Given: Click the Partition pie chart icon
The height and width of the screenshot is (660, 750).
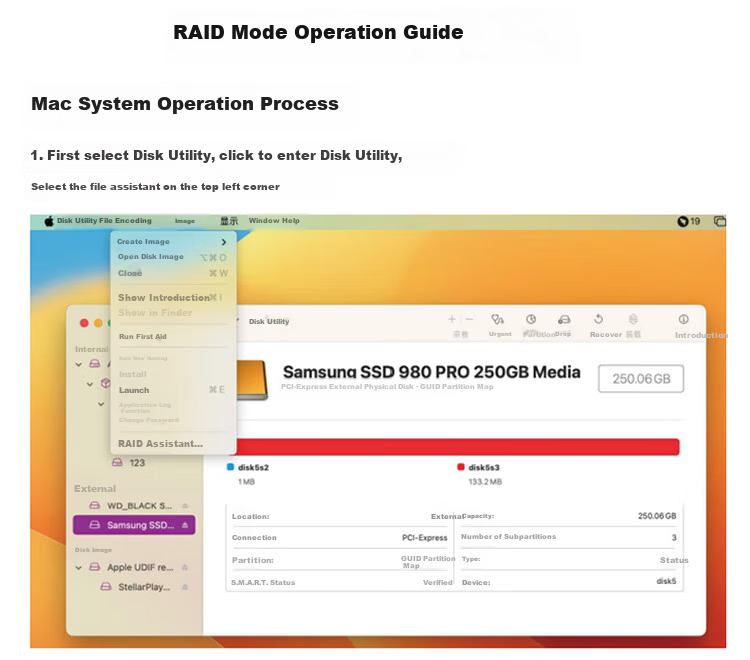Looking at the screenshot, I should [531, 319].
